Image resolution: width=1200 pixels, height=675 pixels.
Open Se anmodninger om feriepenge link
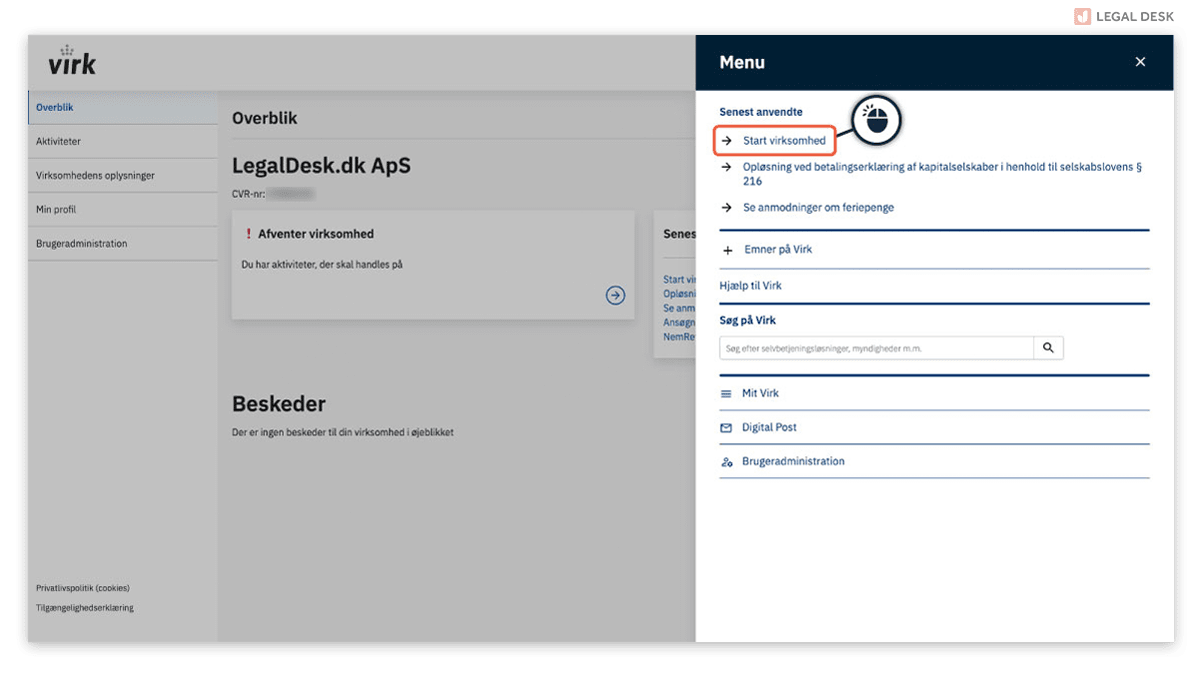pos(818,208)
